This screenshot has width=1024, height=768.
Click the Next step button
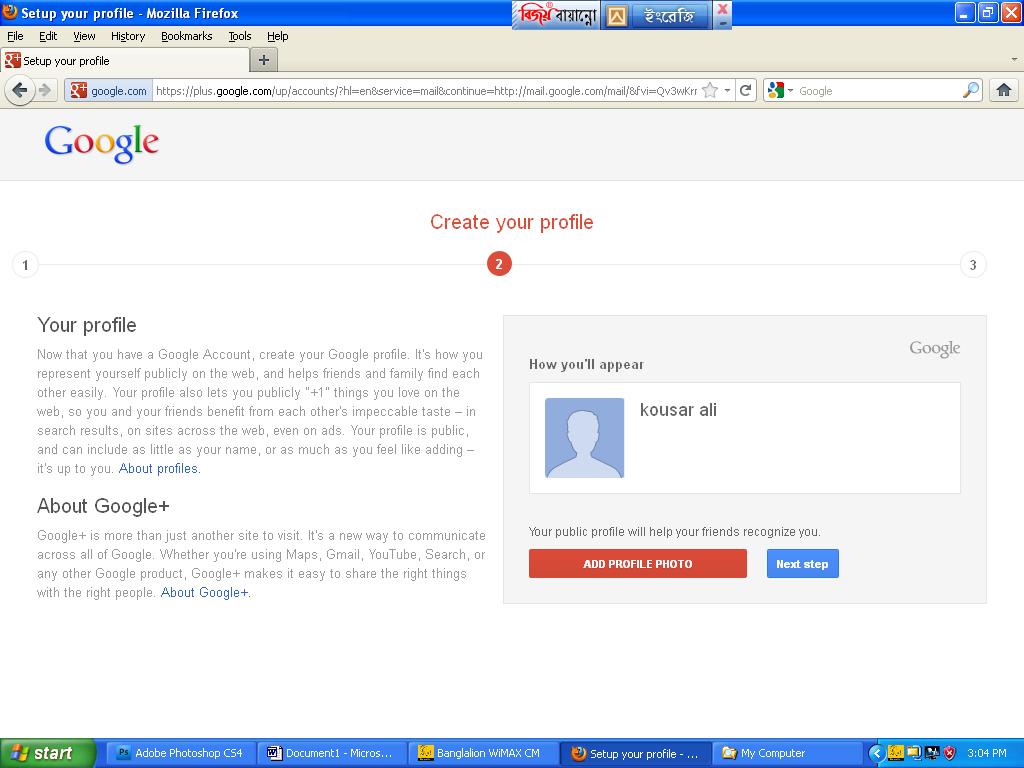[x=802, y=564]
